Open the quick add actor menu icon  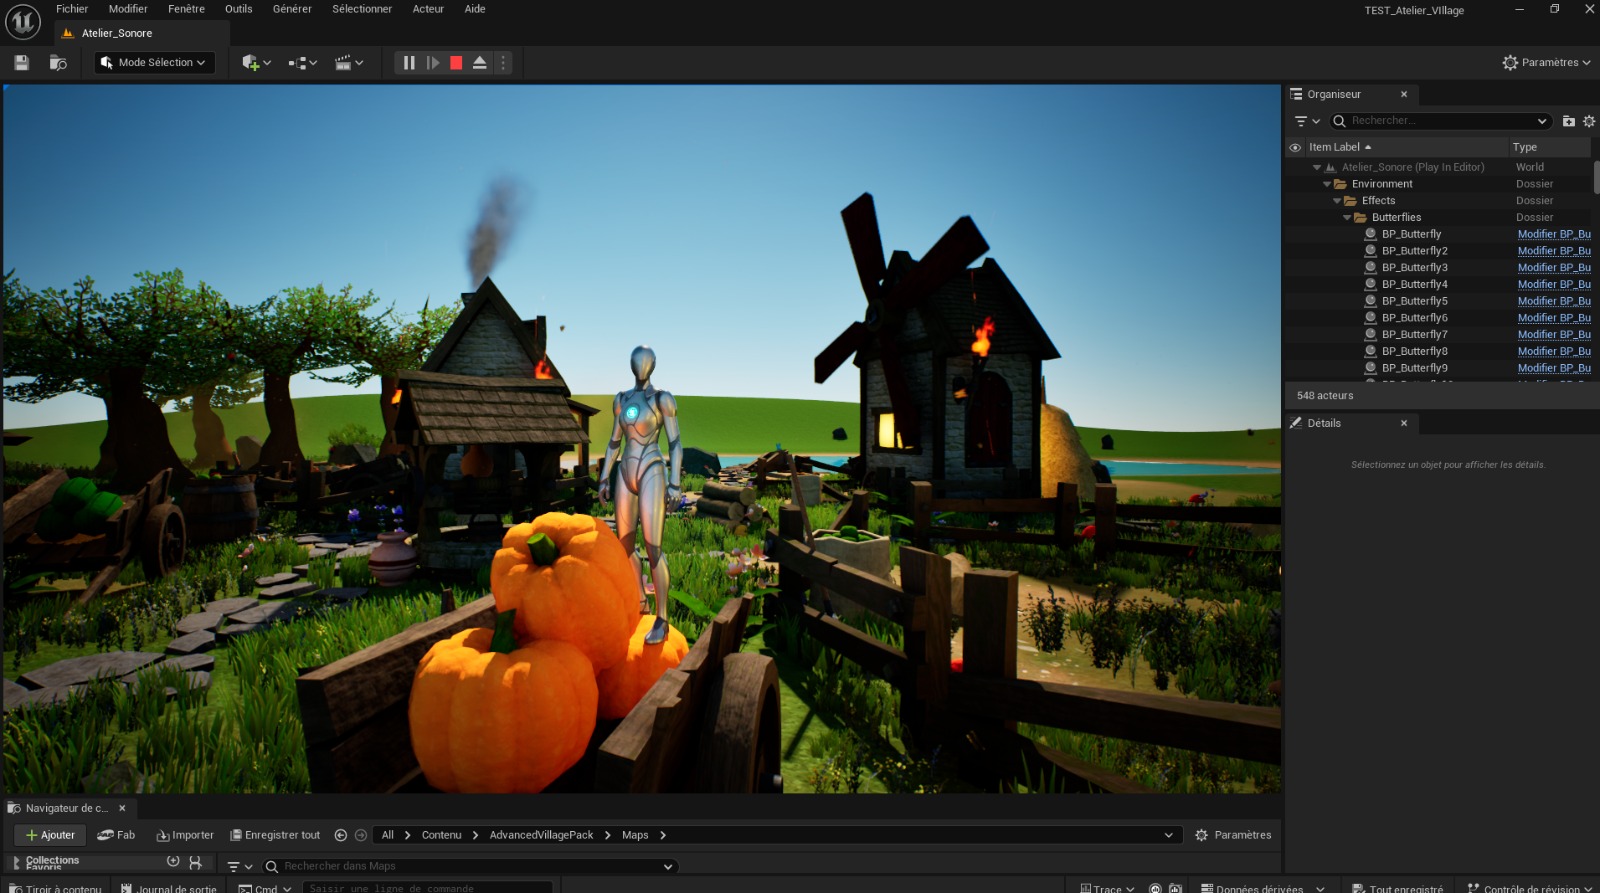point(255,63)
